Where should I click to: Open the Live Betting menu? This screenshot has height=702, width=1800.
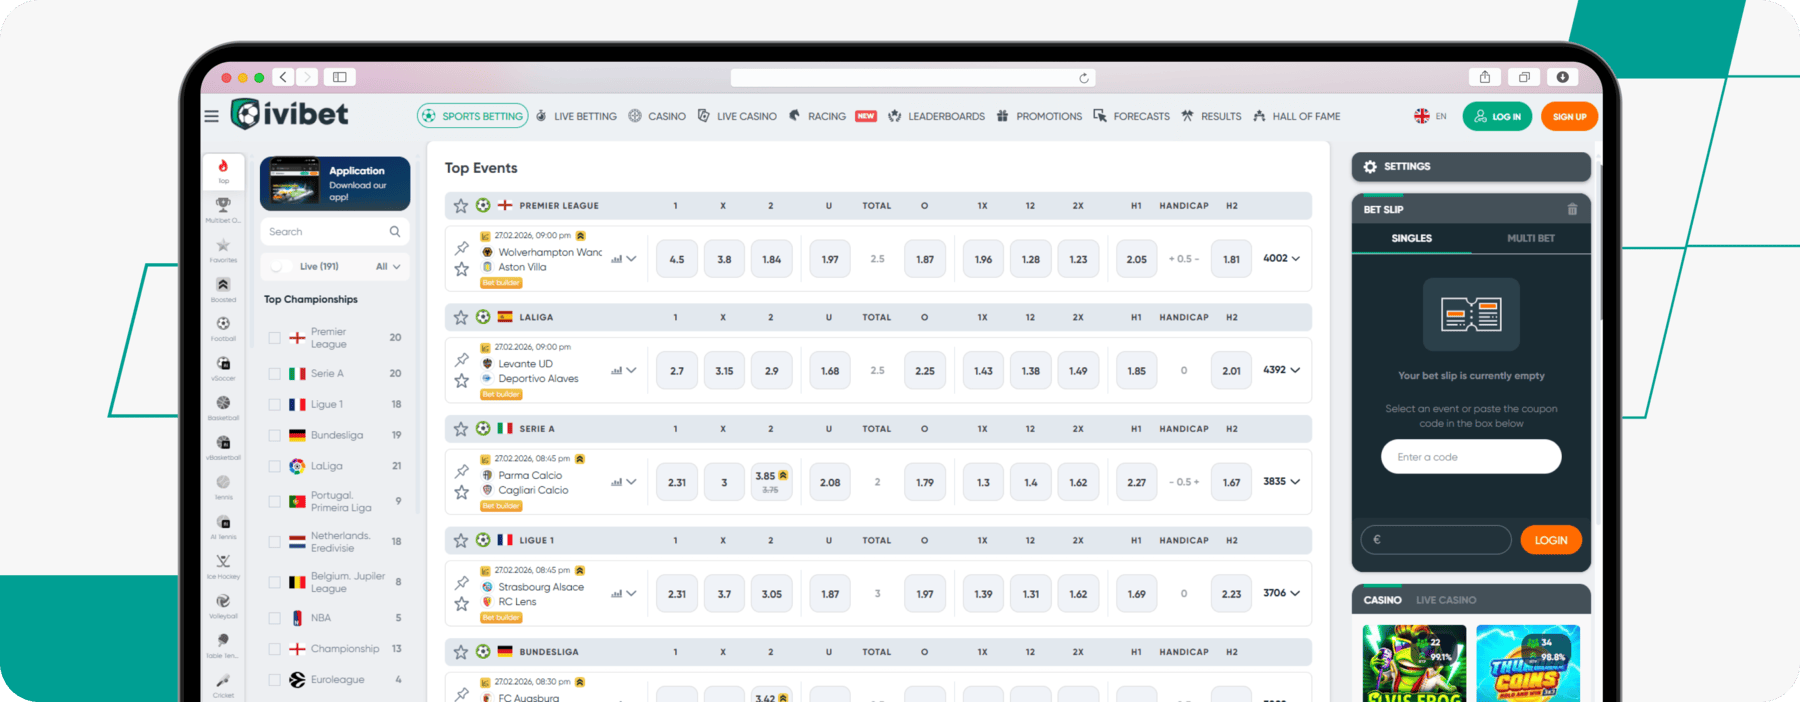click(x=577, y=116)
